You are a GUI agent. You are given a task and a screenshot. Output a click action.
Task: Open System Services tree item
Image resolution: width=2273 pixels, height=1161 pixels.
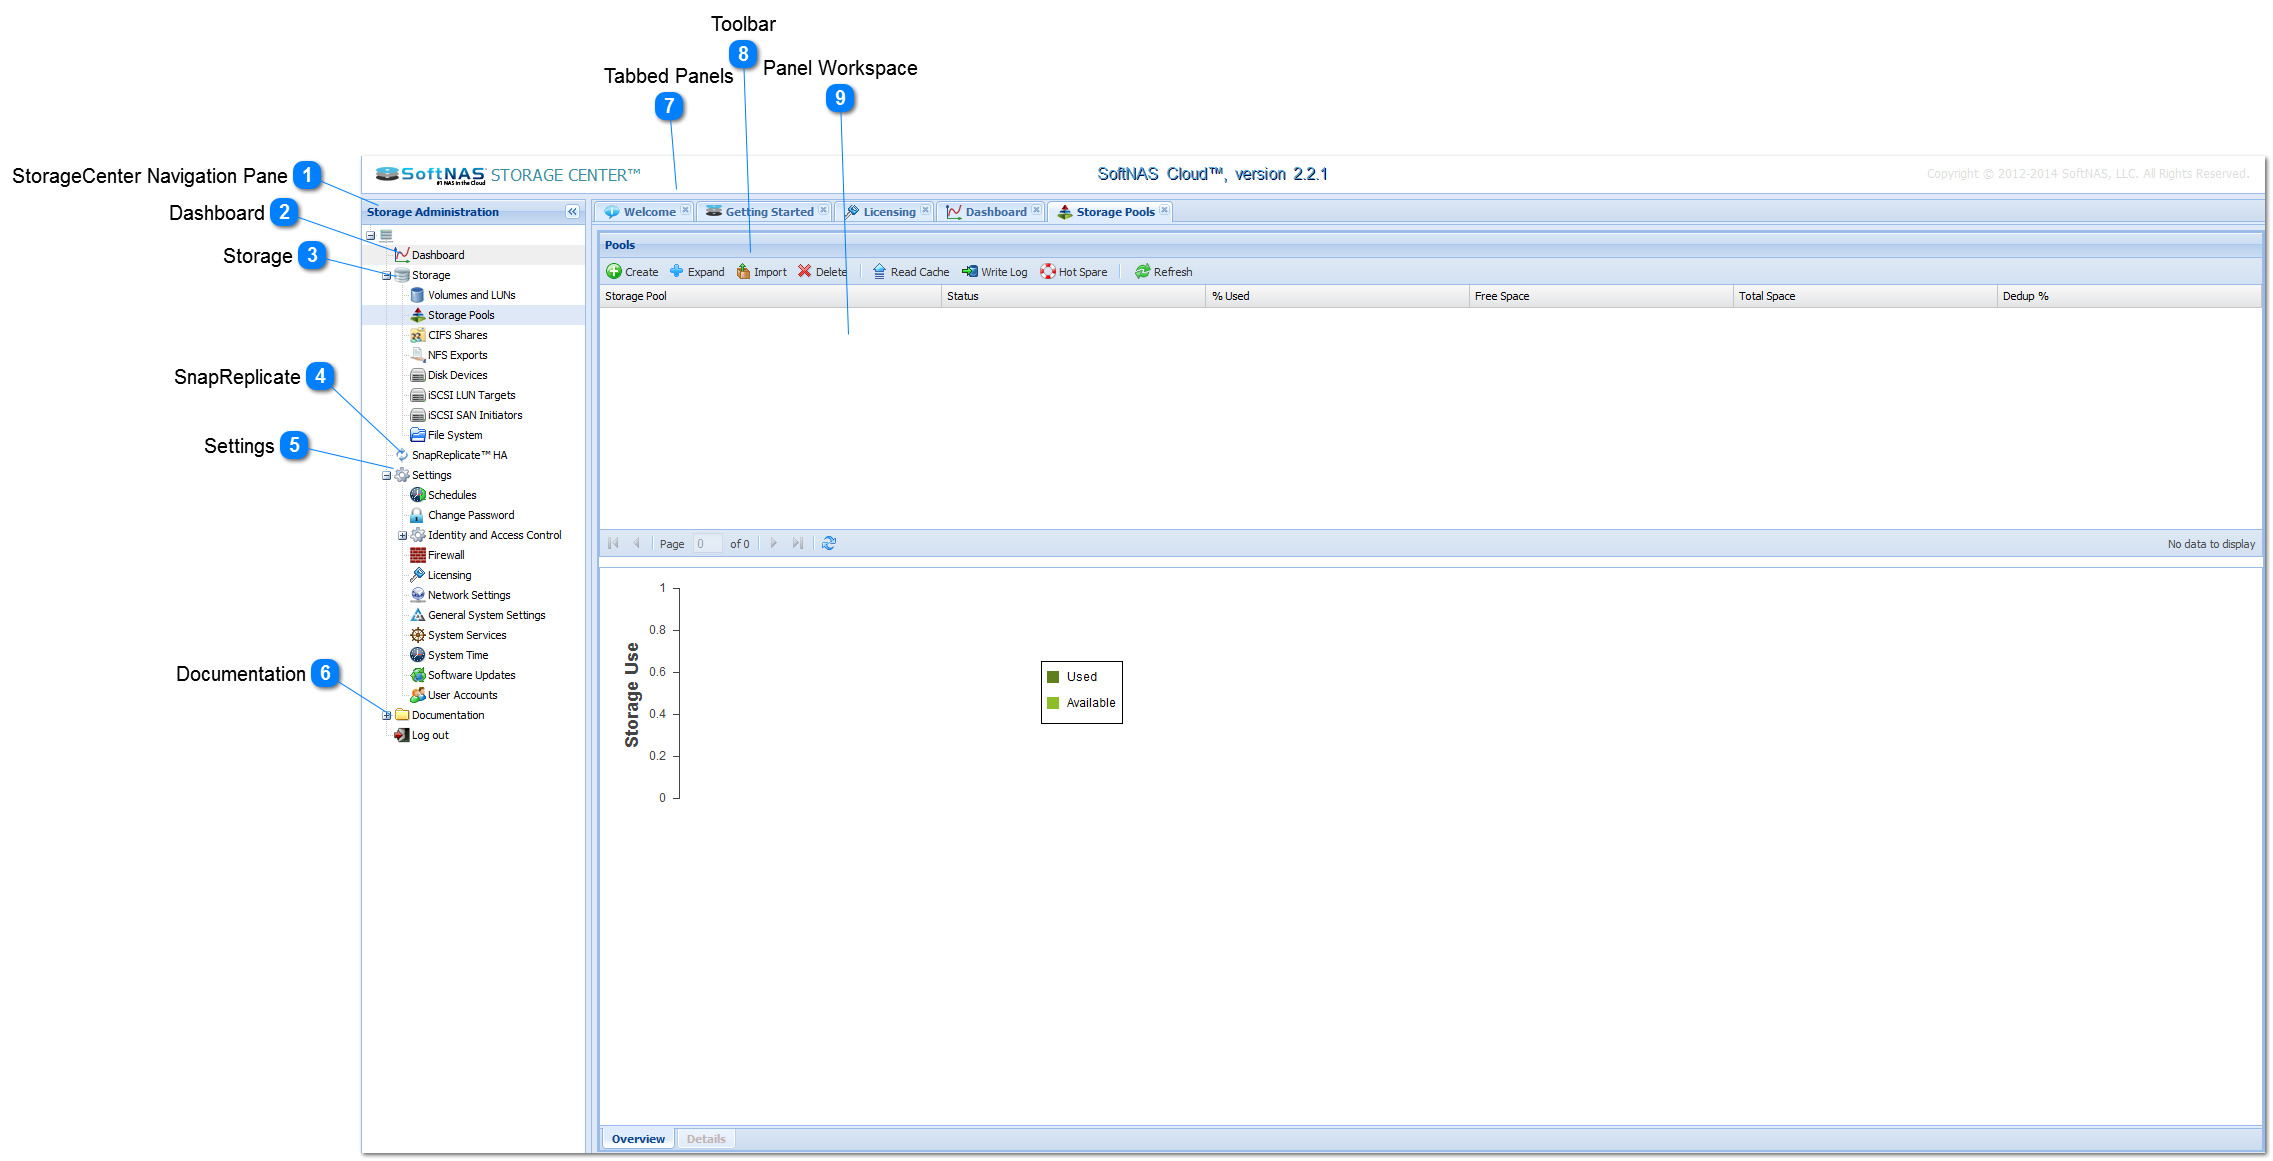tap(467, 635)
